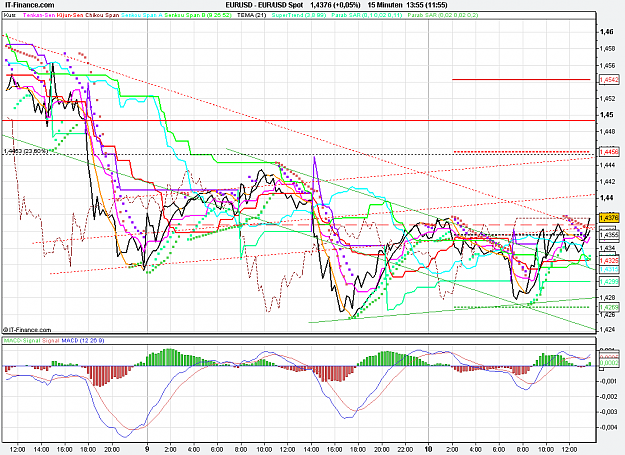Click the cyan 1,4315 price tag

click(x=609, y=269)
